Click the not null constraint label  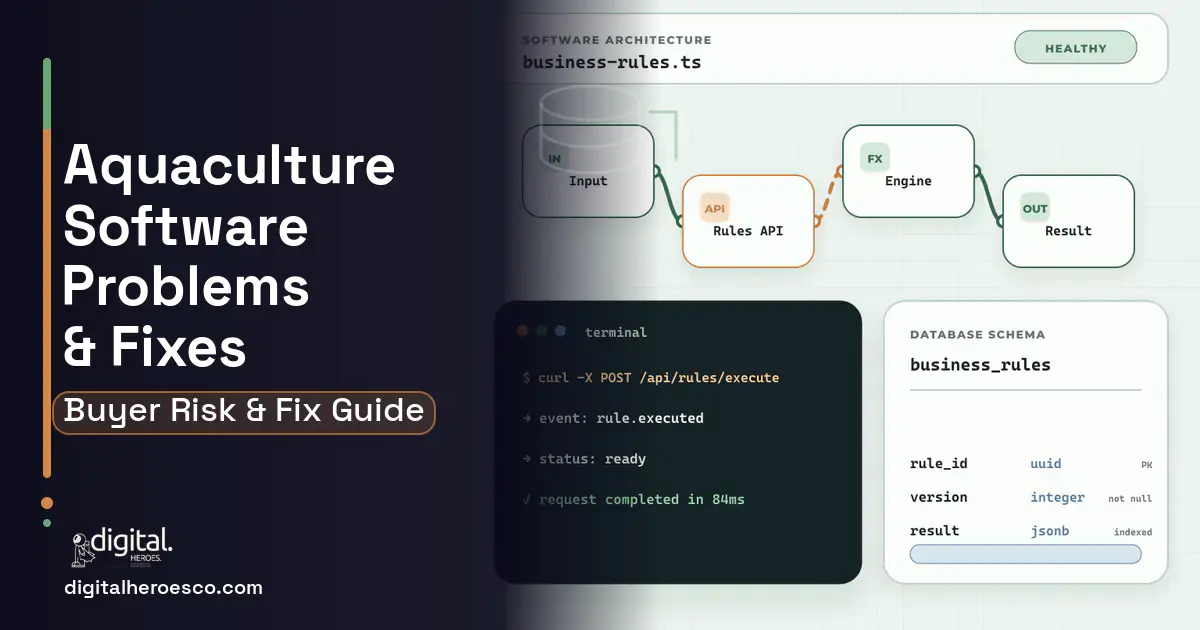tap(1130, 498)
